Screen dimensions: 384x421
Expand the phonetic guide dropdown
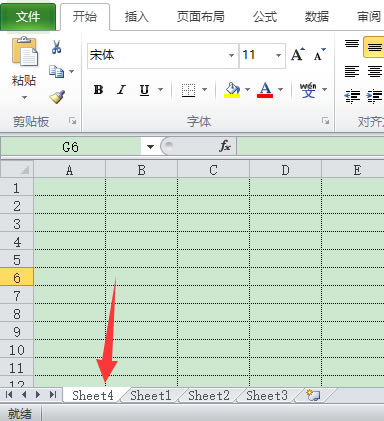click(x=324, y=89)
